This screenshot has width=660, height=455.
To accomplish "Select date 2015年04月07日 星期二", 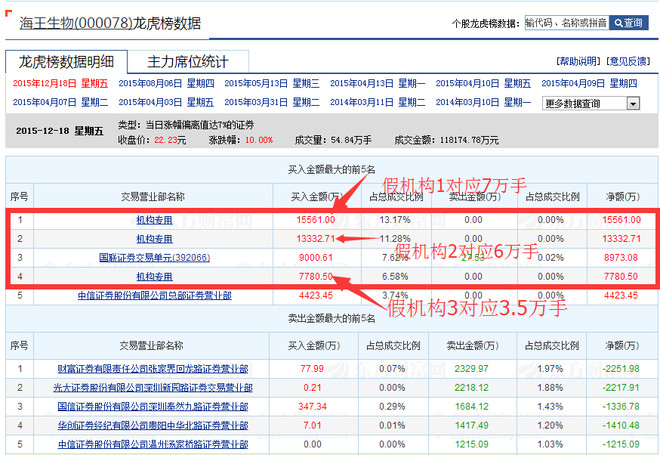I will tap(60, 102).
